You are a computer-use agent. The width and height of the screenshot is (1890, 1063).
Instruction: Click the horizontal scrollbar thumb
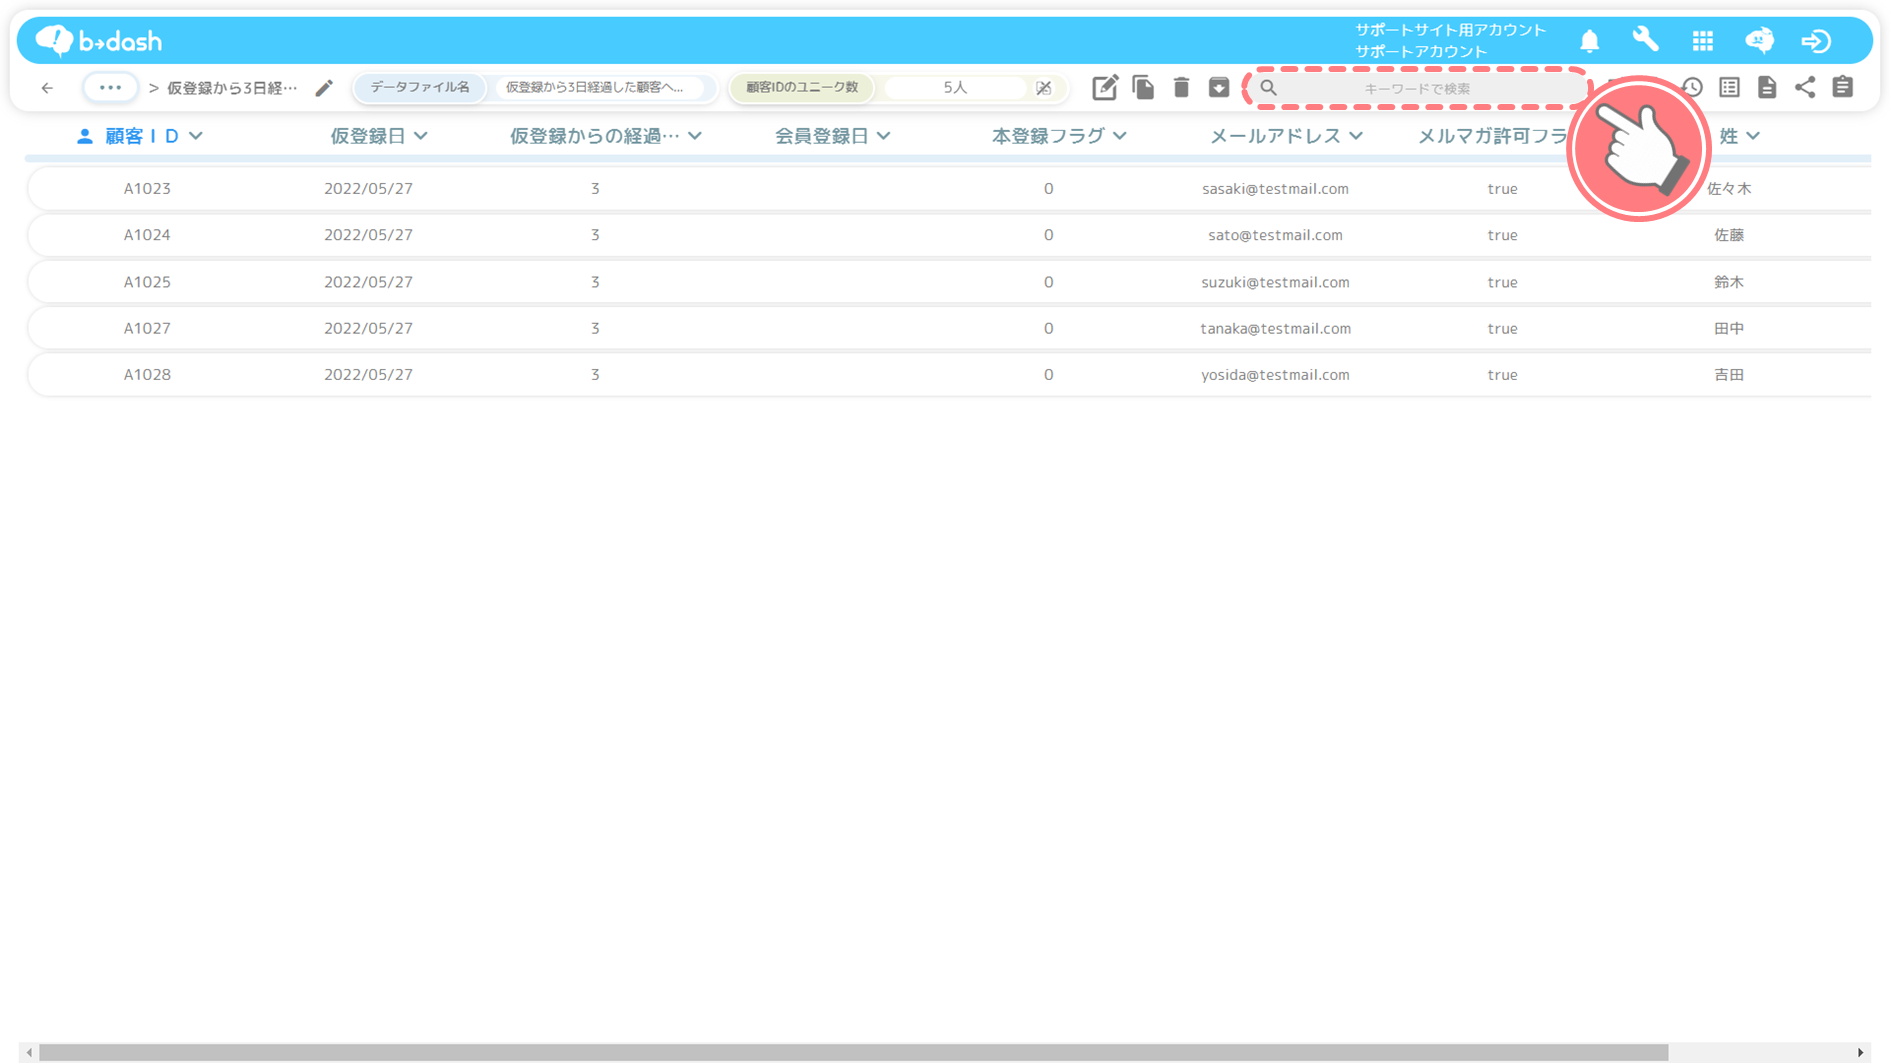[853, 1052]
